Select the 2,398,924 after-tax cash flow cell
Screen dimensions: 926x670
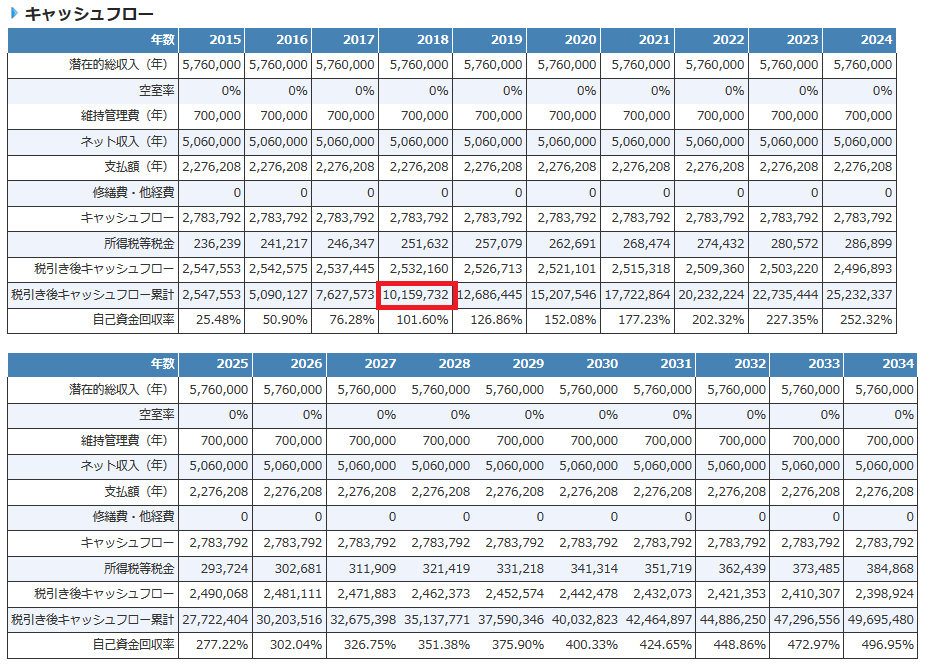pos(880,594)
